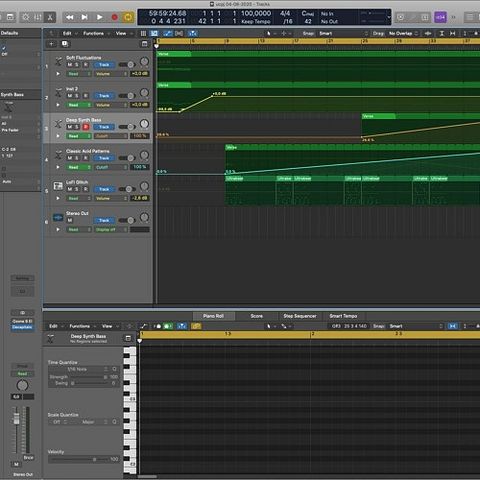Viewport: 480px width, 480px height.
Task: Toggle the yellow Cycle mode button
Action: [x=128, y=17]
